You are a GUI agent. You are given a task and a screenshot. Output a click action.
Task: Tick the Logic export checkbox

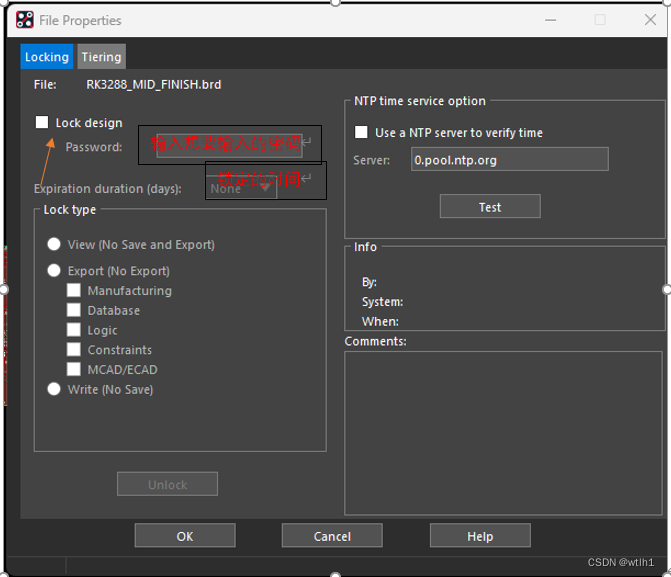[x=74, y=330]
